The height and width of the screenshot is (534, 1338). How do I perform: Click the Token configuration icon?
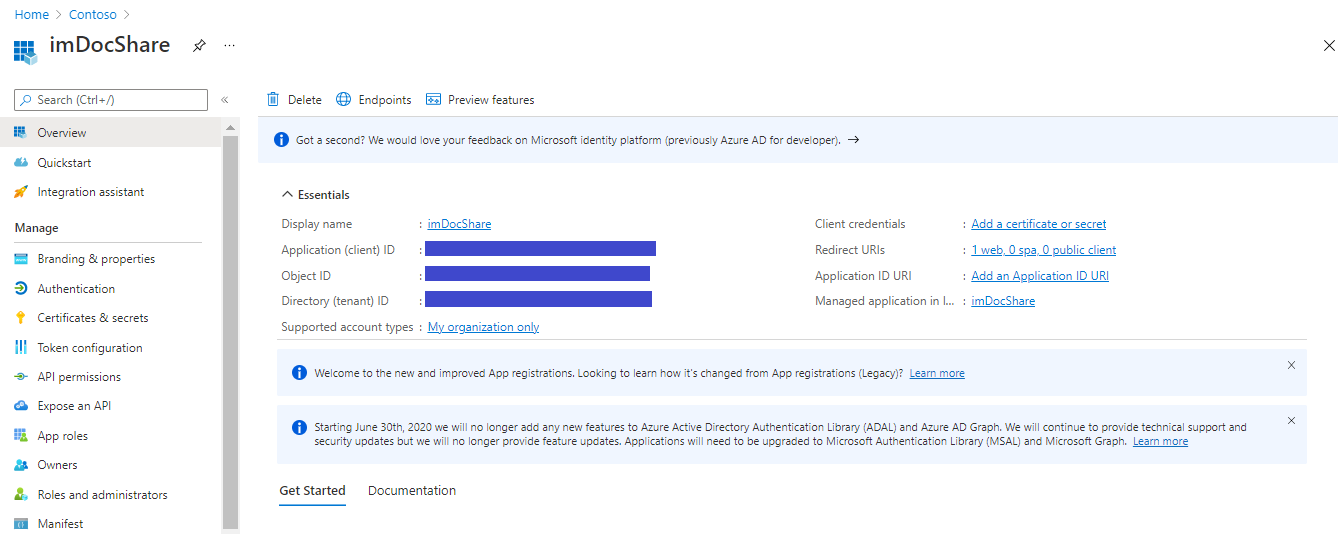[20, 347]
